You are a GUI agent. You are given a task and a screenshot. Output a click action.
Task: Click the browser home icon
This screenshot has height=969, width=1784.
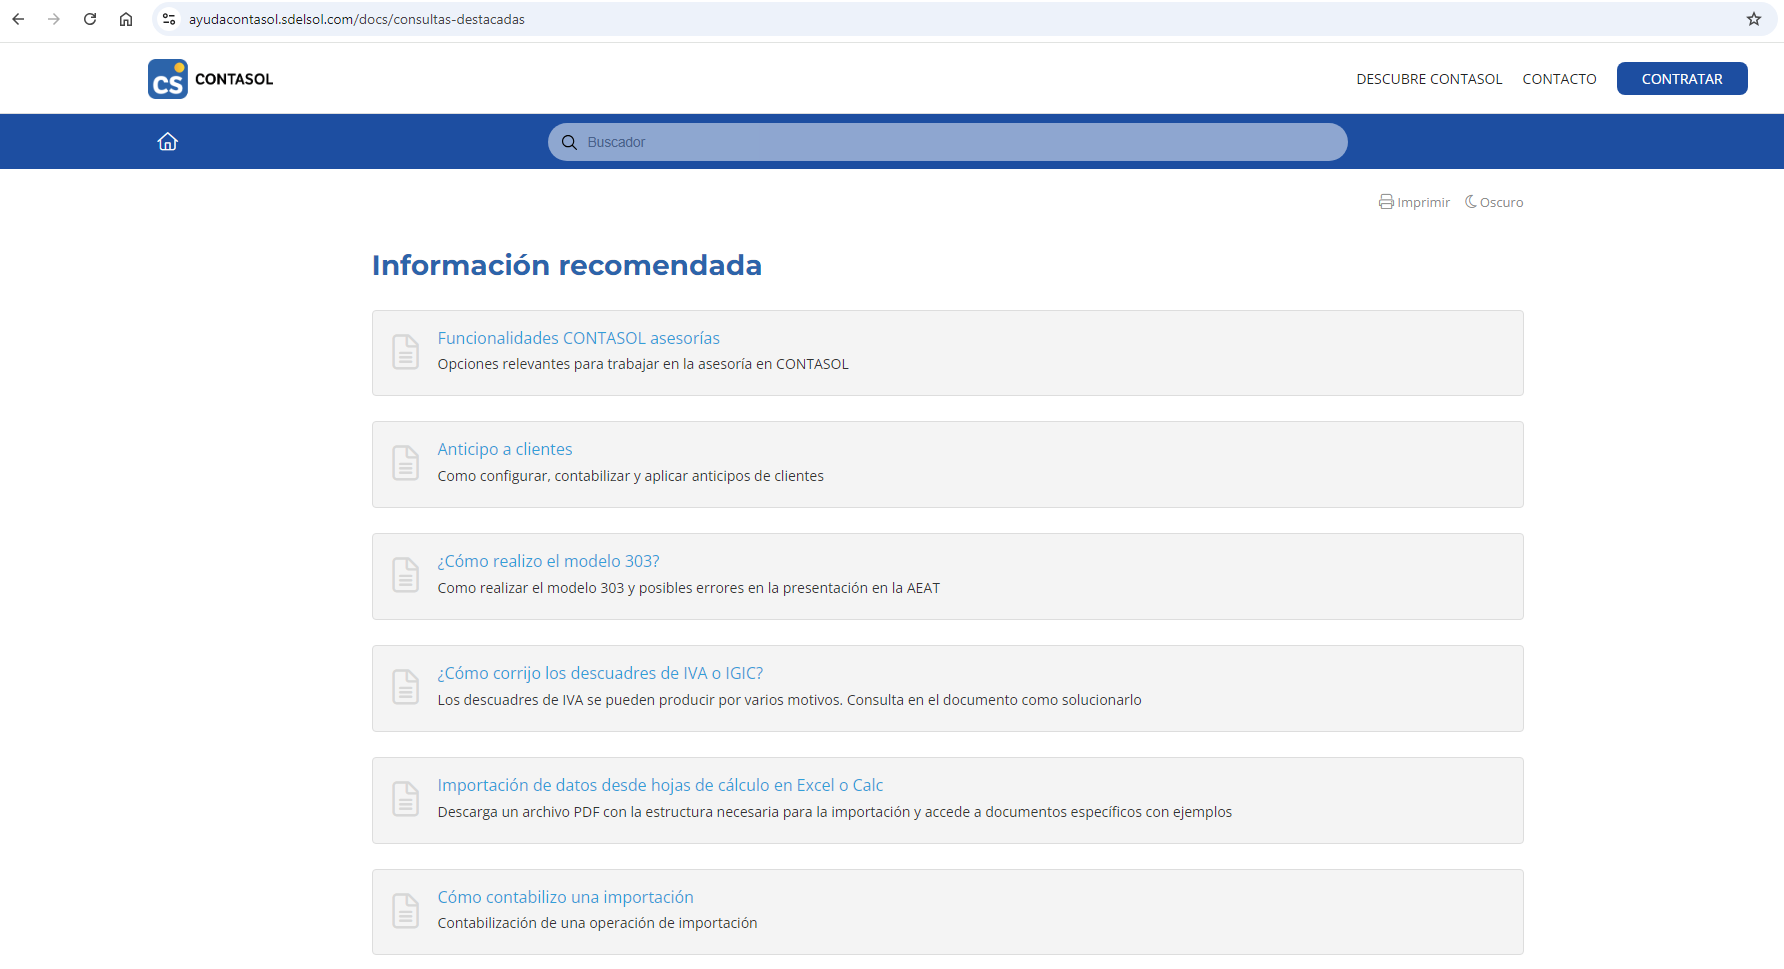[x=126, y=19]
